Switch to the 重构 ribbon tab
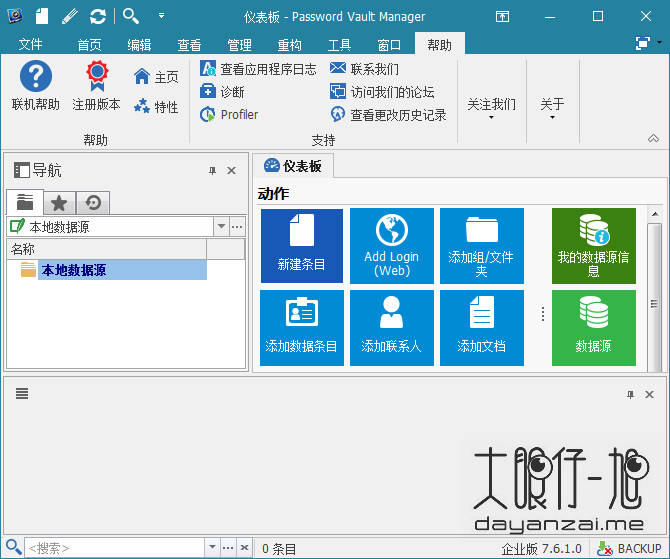The image size is (670, 559). pos(289,44)
